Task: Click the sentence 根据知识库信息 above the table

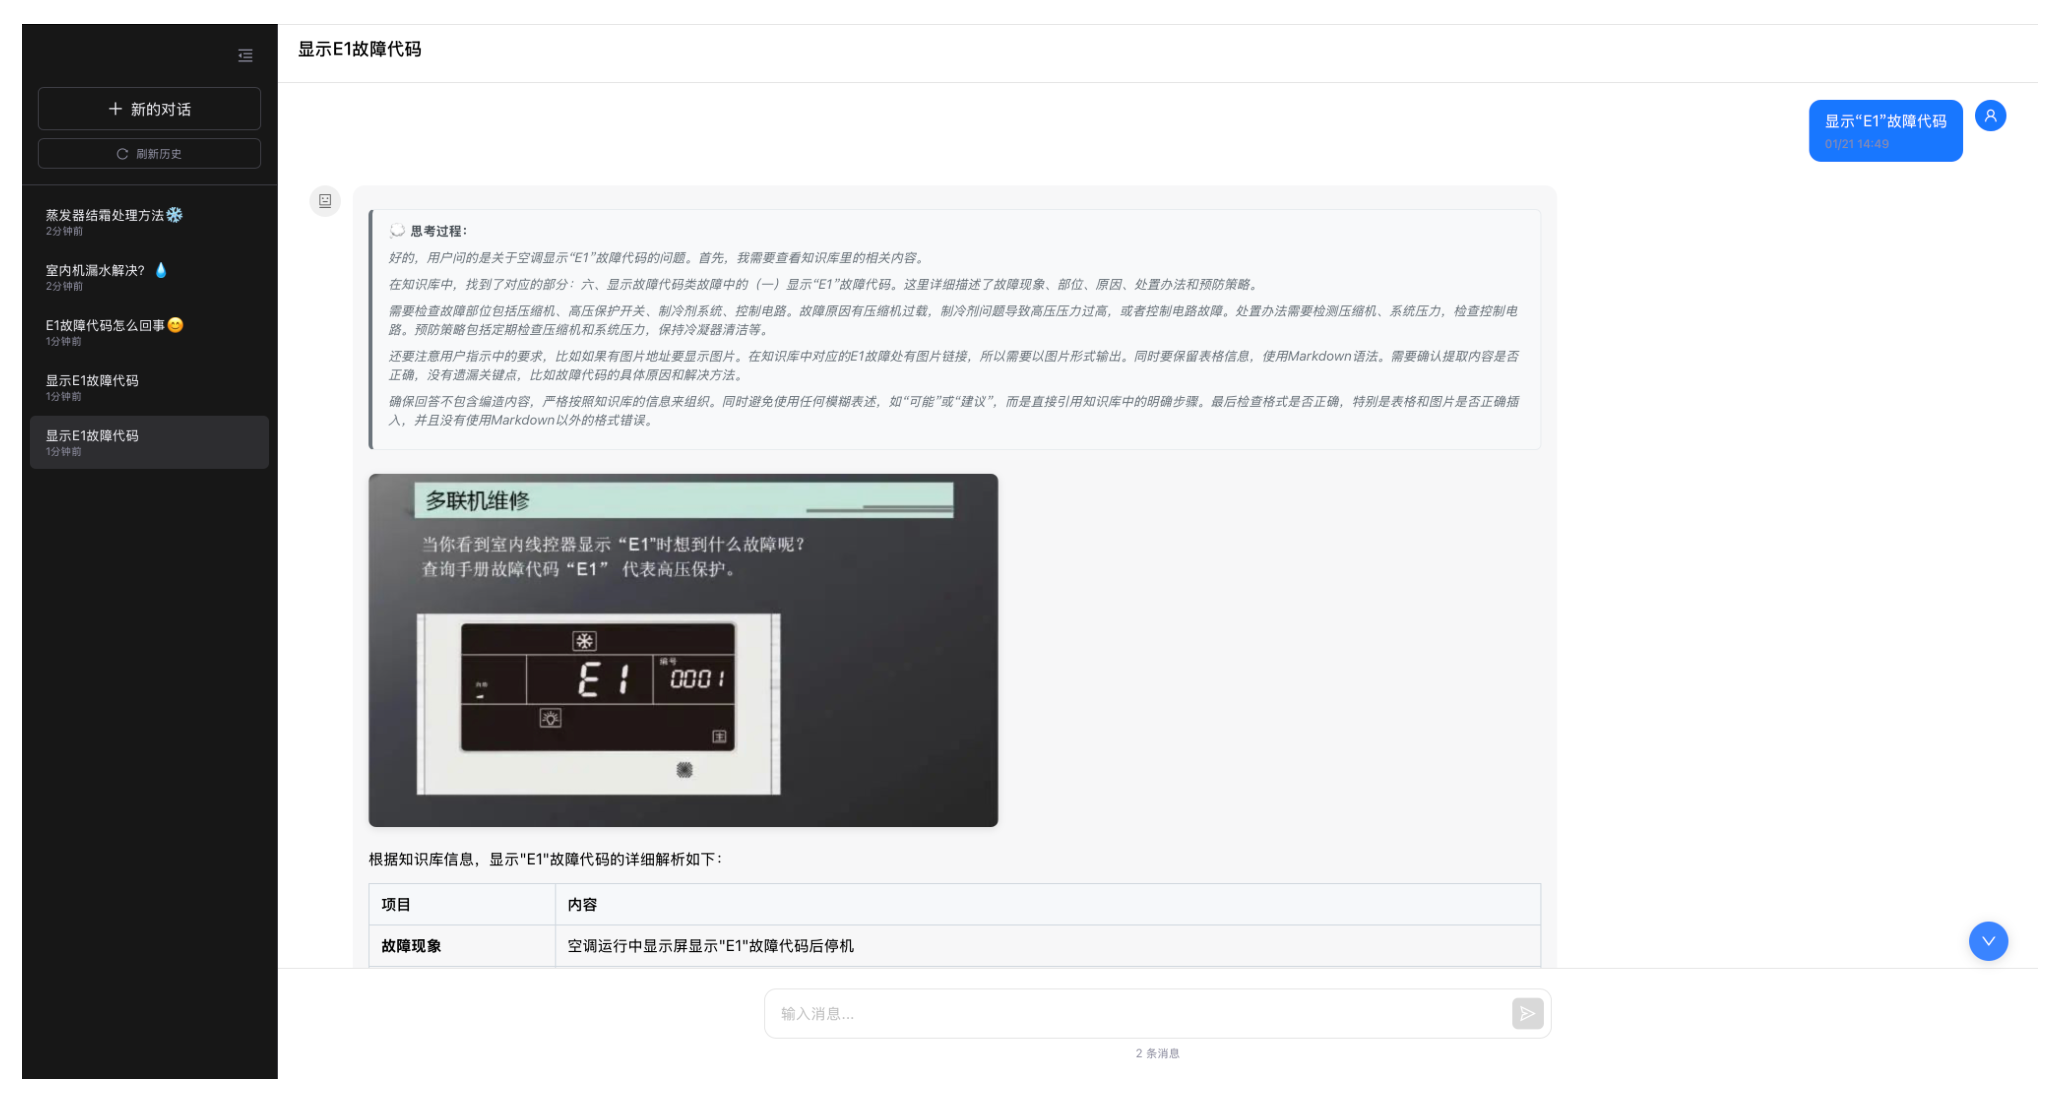Action: (x=545, y=859)
